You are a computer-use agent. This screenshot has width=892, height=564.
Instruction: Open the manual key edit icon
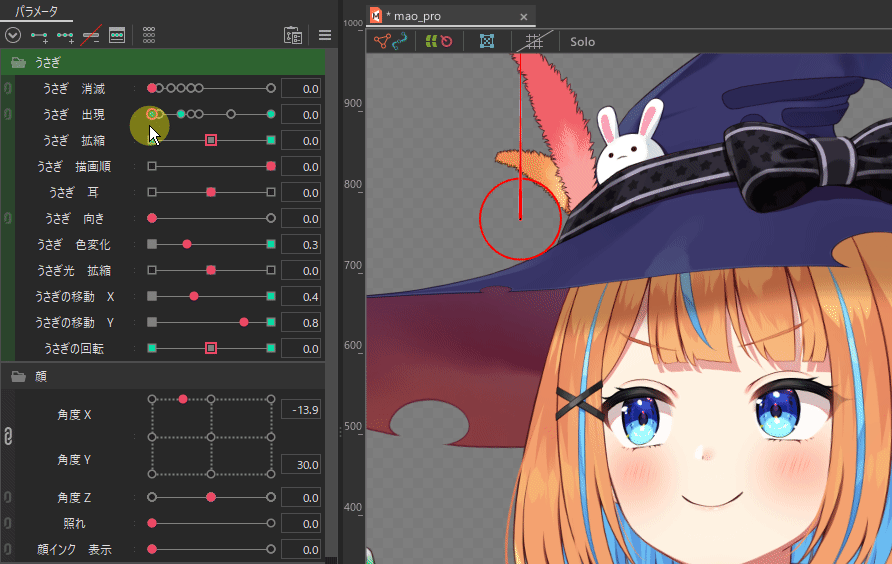117,35
